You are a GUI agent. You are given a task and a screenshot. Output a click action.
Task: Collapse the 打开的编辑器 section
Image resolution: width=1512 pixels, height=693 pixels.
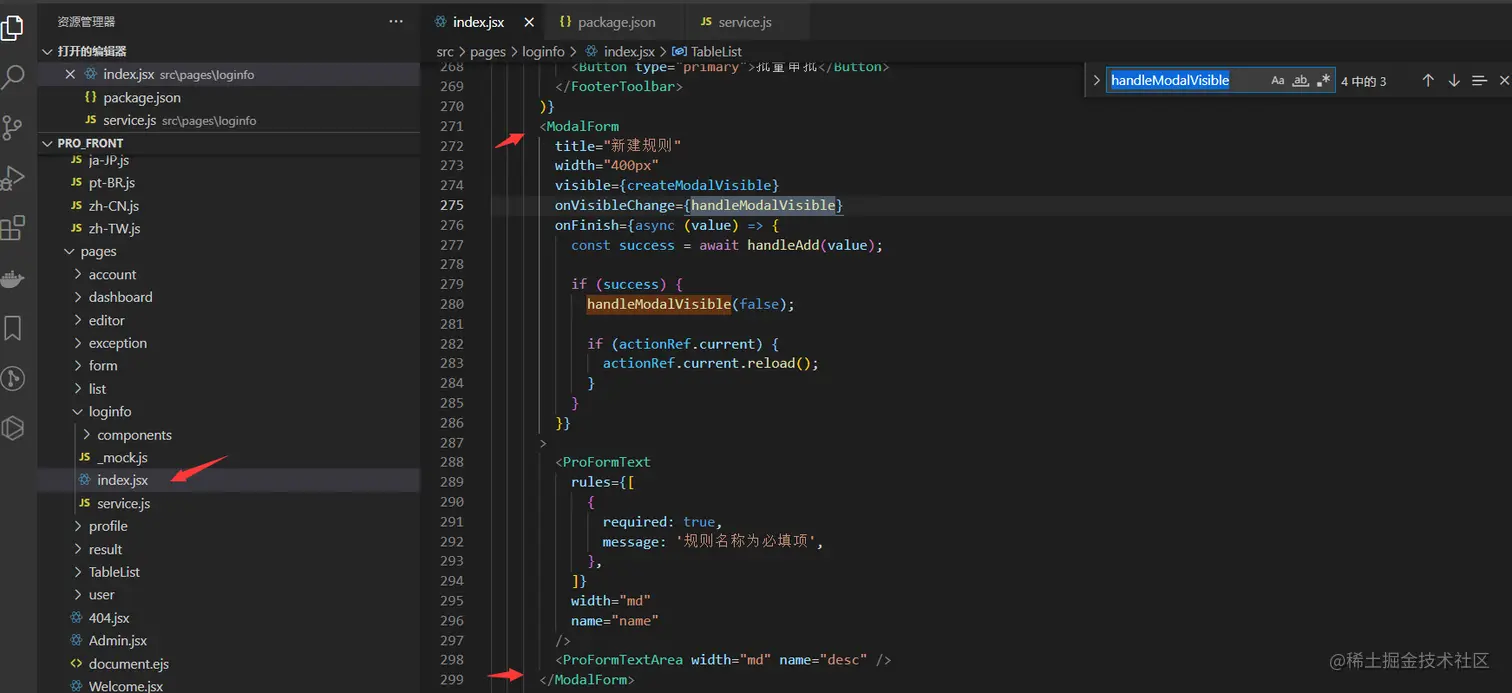[x=47, y=51]
